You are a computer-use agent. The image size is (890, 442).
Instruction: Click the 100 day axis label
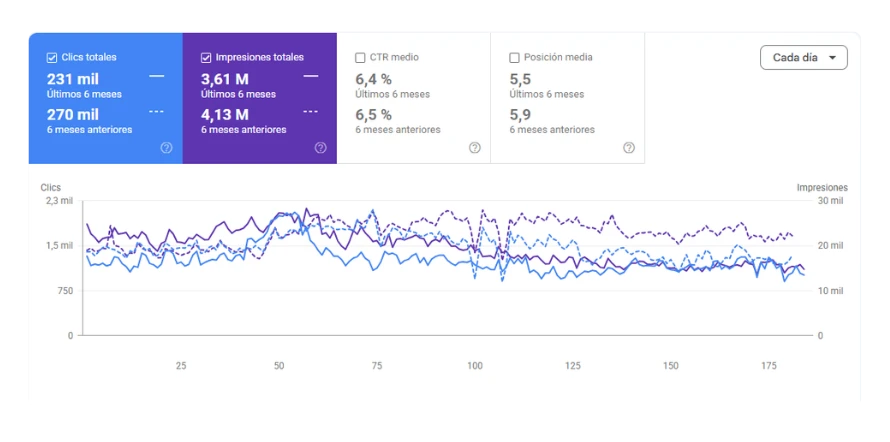[475, 366]
